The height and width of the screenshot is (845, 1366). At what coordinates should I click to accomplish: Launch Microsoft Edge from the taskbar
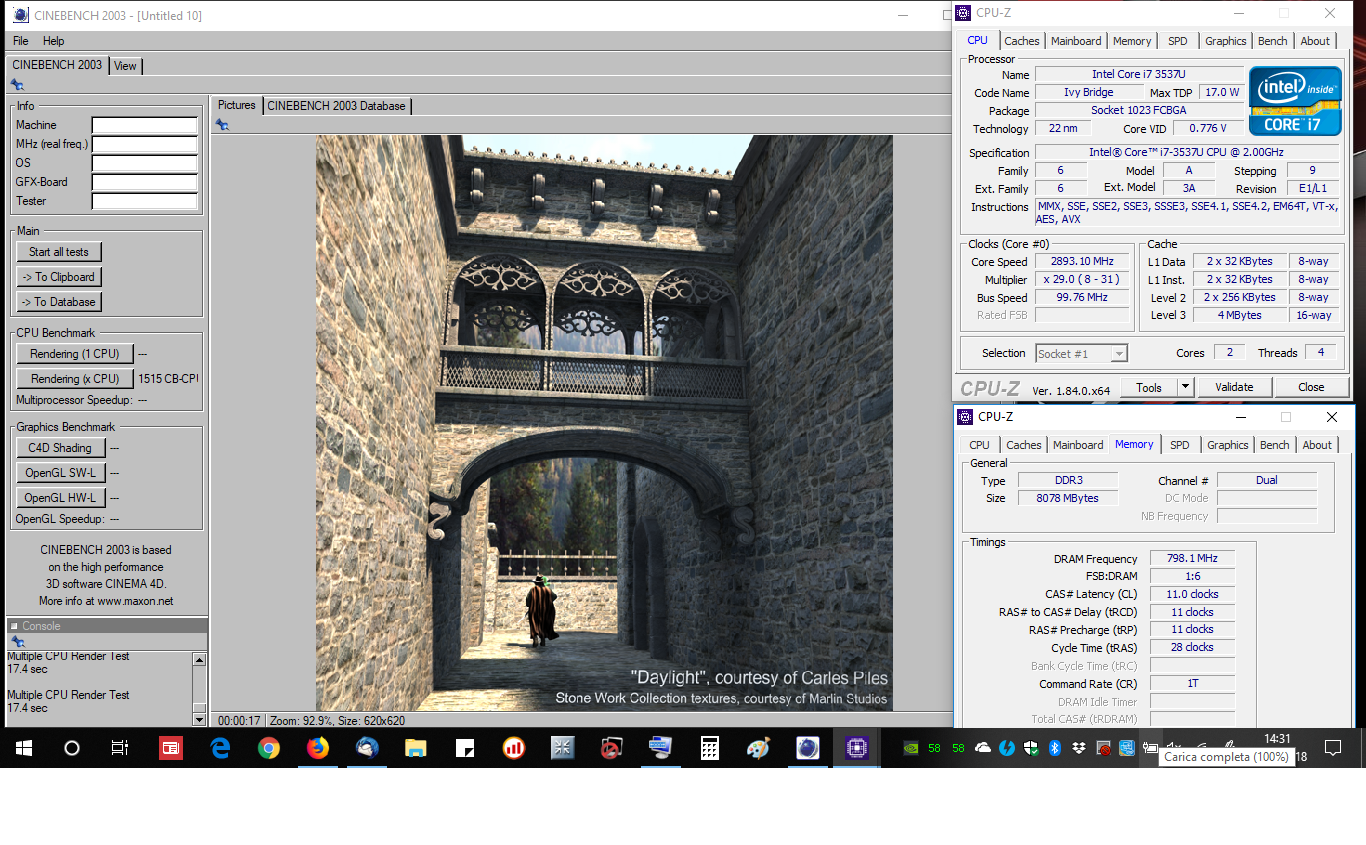[x=220, y=747]
